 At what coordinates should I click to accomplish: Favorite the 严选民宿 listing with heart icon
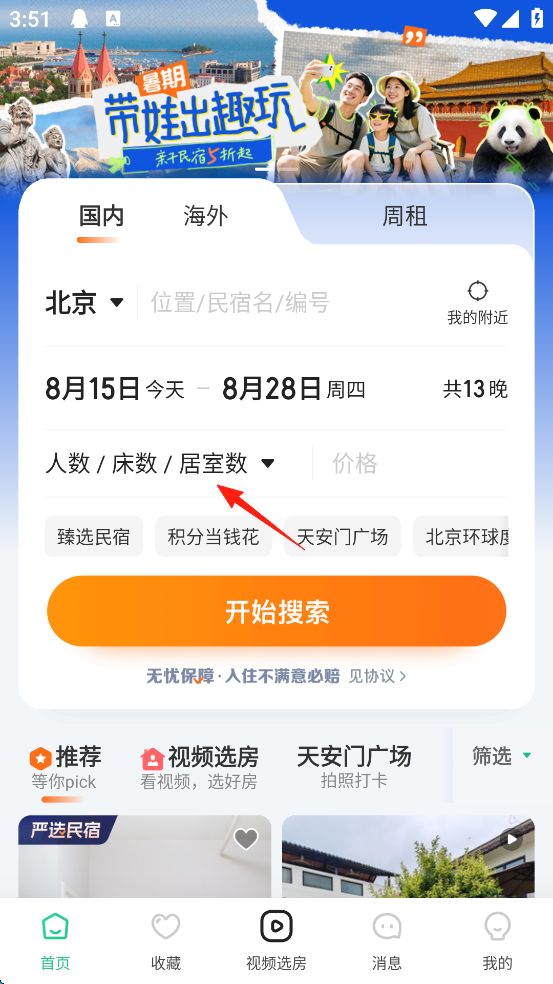point(245,839)
